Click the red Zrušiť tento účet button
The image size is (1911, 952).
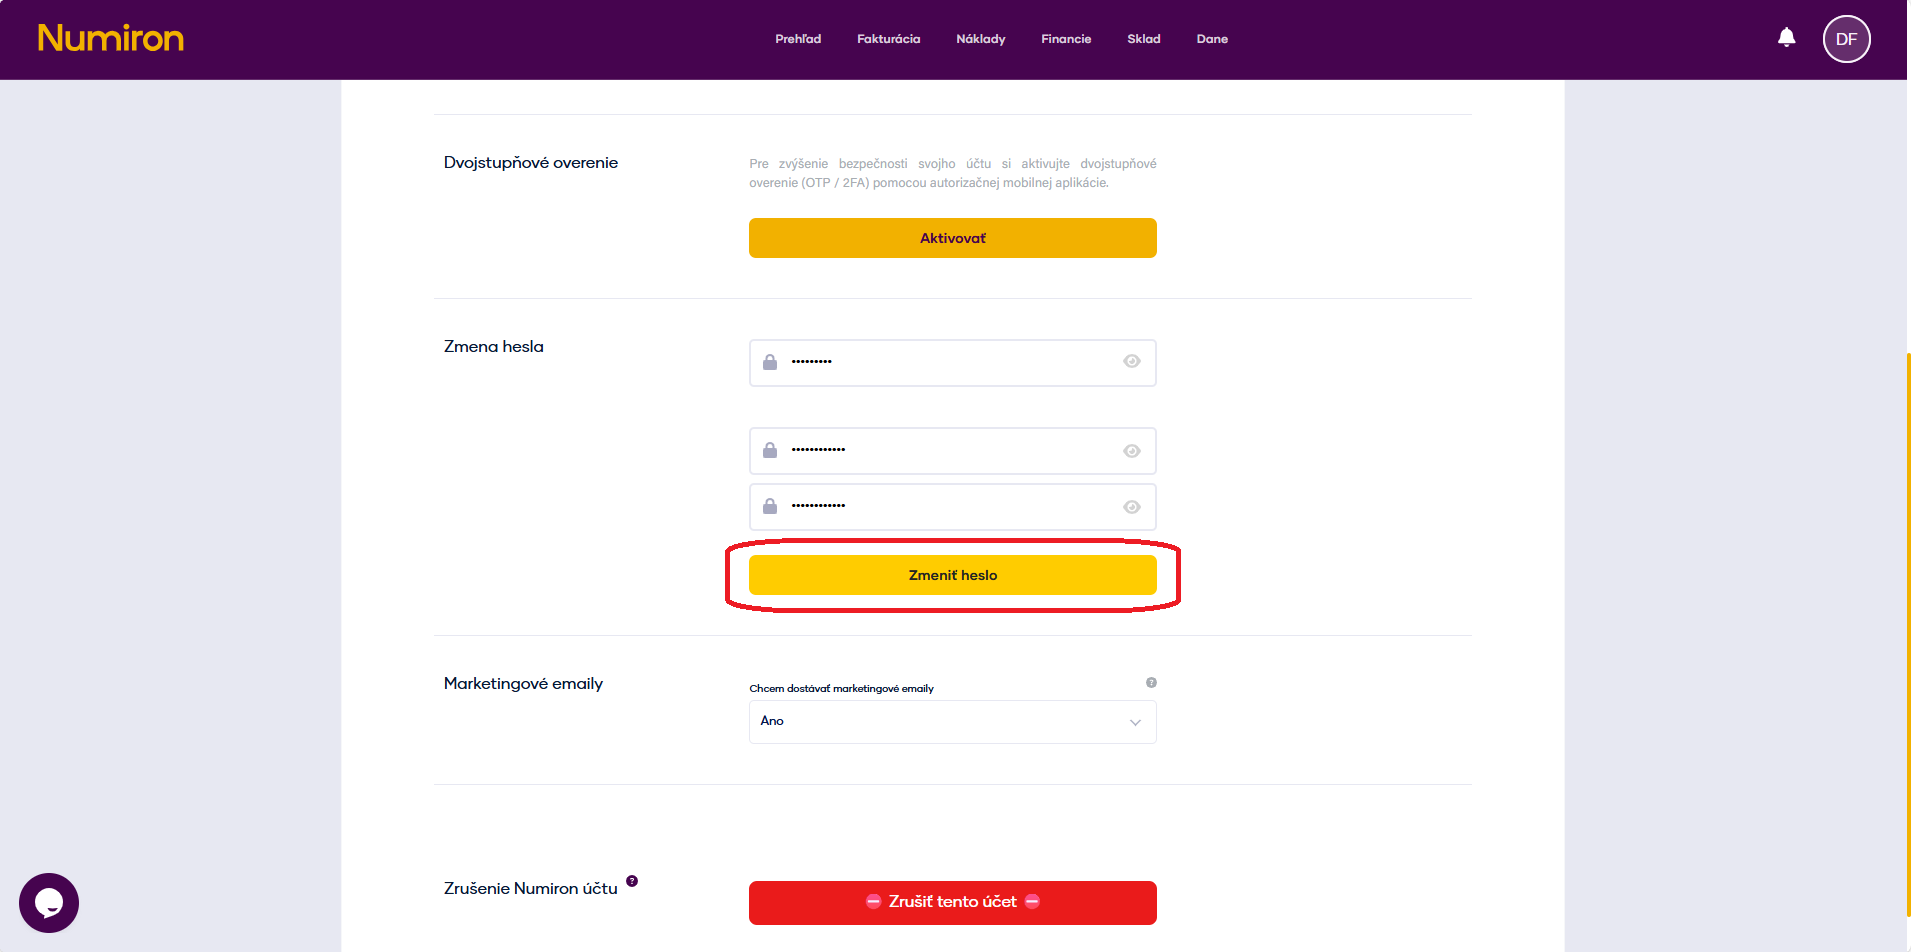(x=952, y=902)
